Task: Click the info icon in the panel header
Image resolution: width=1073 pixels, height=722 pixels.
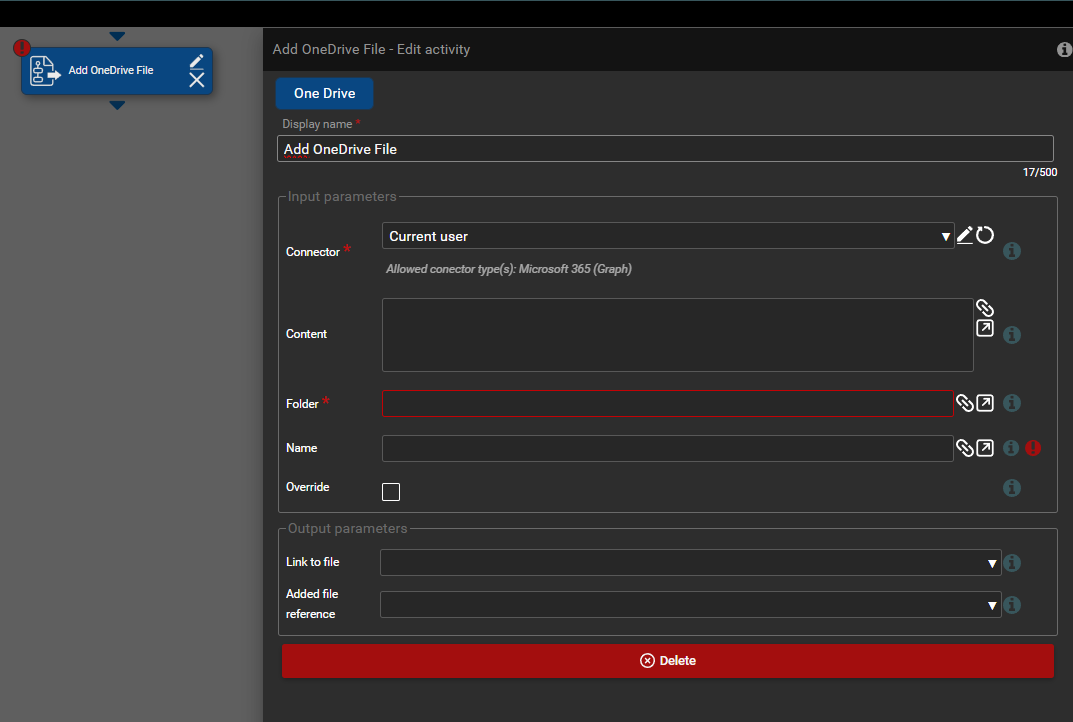Action: pos(1064,49)
